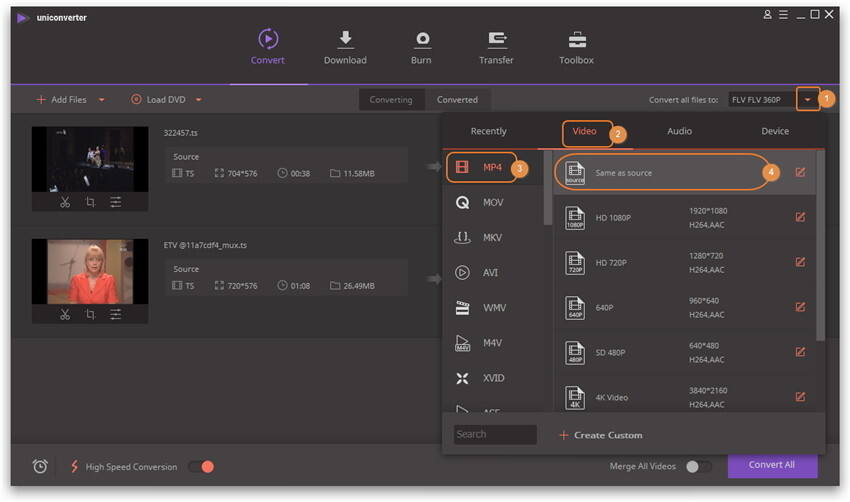The height and width of the screenshot is (502, 850).
Task: Click the High Speed Conversion lightning icon
Action: tap(74, 466)
